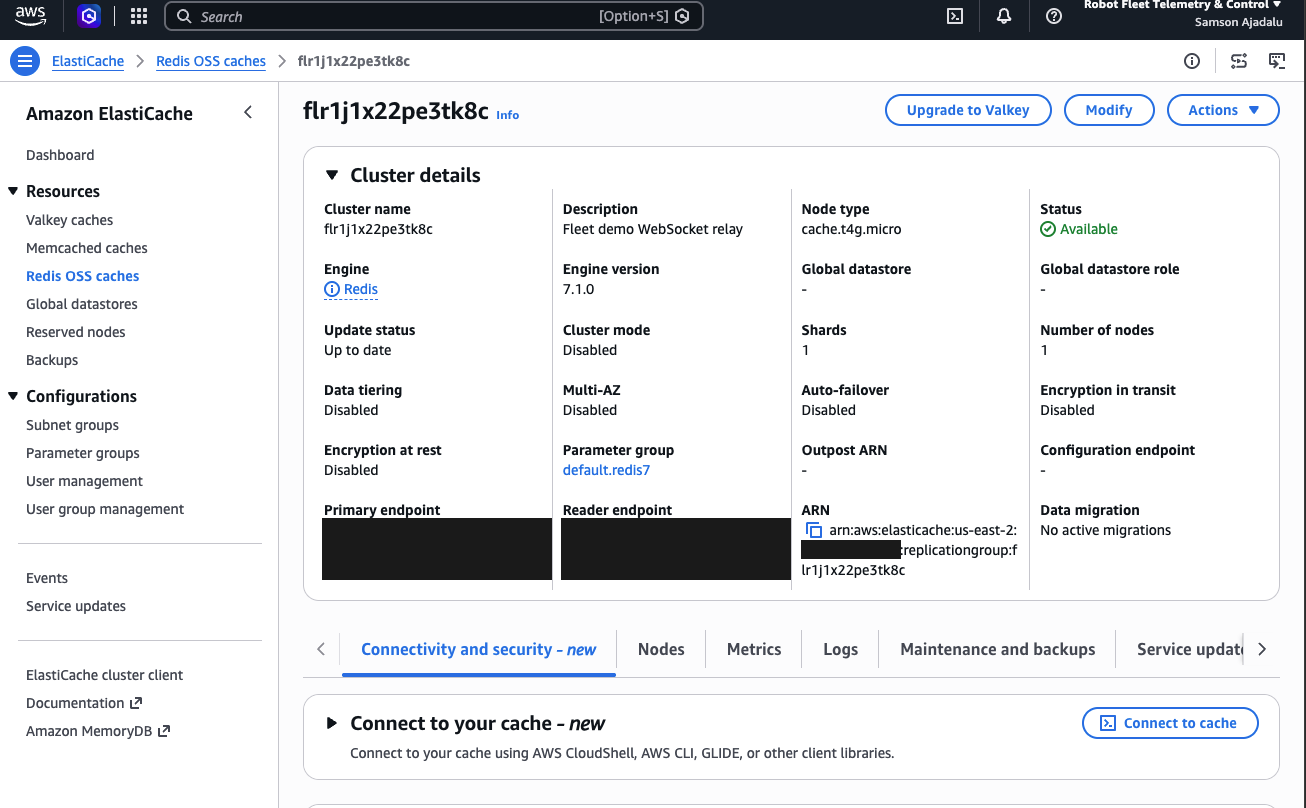
Task: Open the help question mark menu
Action: point(1053,16)
